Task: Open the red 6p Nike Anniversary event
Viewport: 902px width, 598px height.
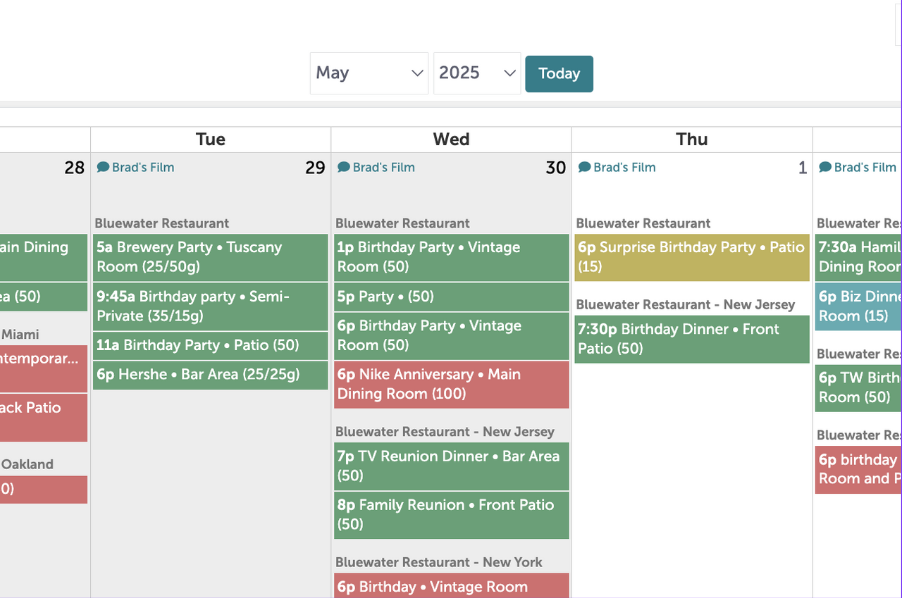Action: (x=451, y=384)
